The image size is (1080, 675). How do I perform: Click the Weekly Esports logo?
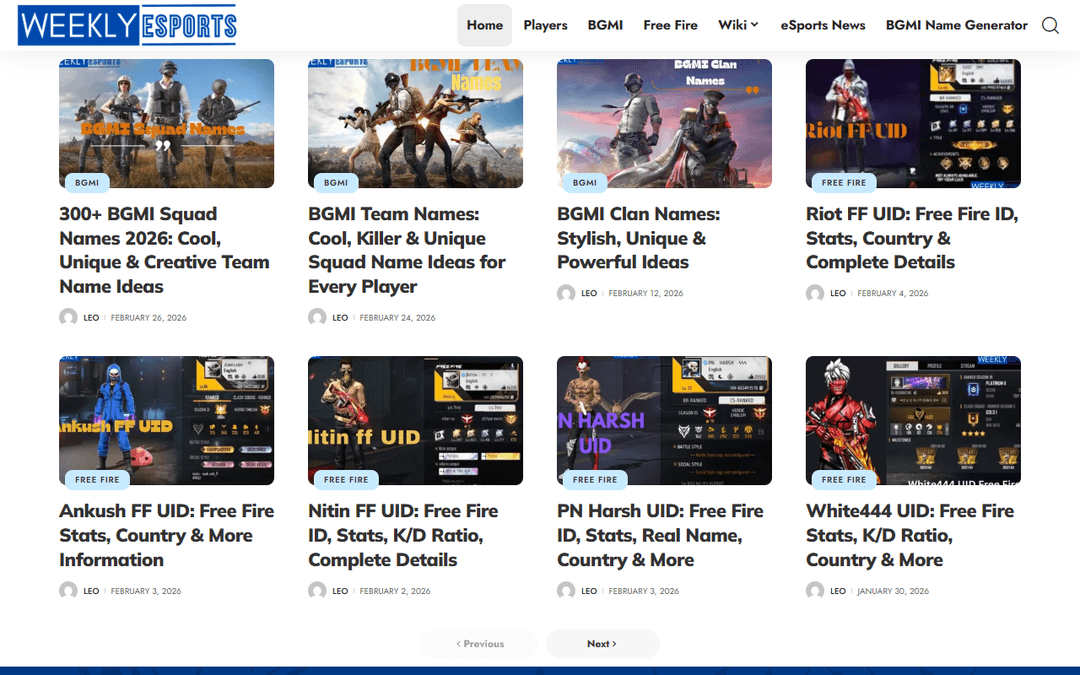[127, 25]
